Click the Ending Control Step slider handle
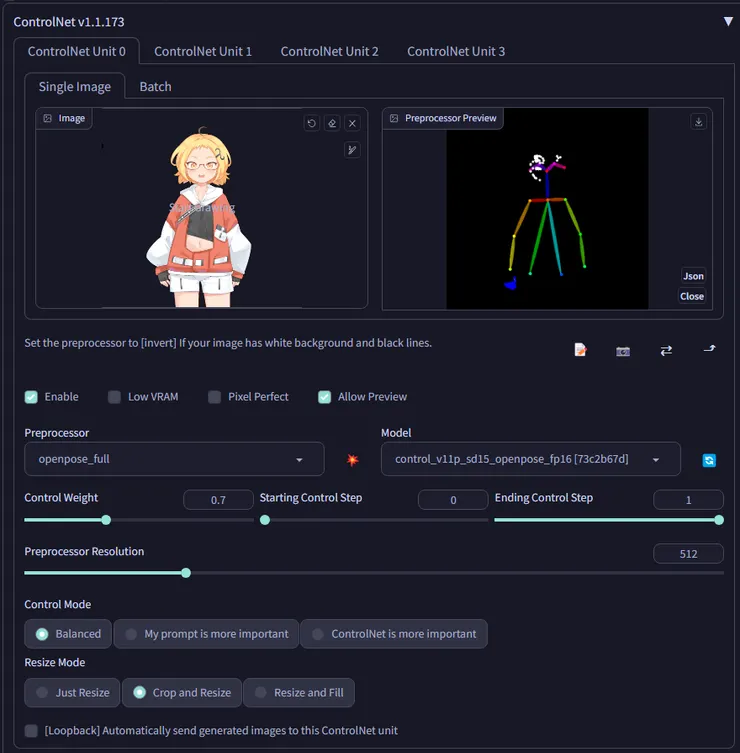The width and height of the screenshot is (740, 753). pos(718,520)
